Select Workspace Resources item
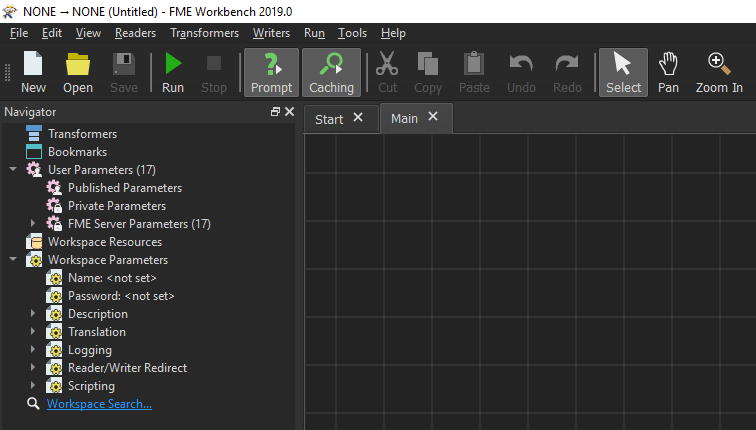 click(105, 242)
